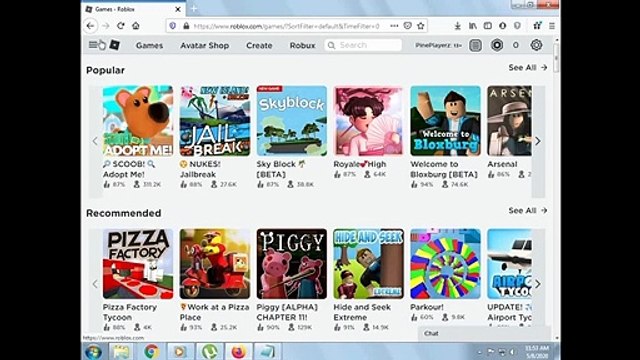The width and height of the screenshot is (640, 360).
Task: Open the Jailbreak game thumbnail
Action: point(215,121)
